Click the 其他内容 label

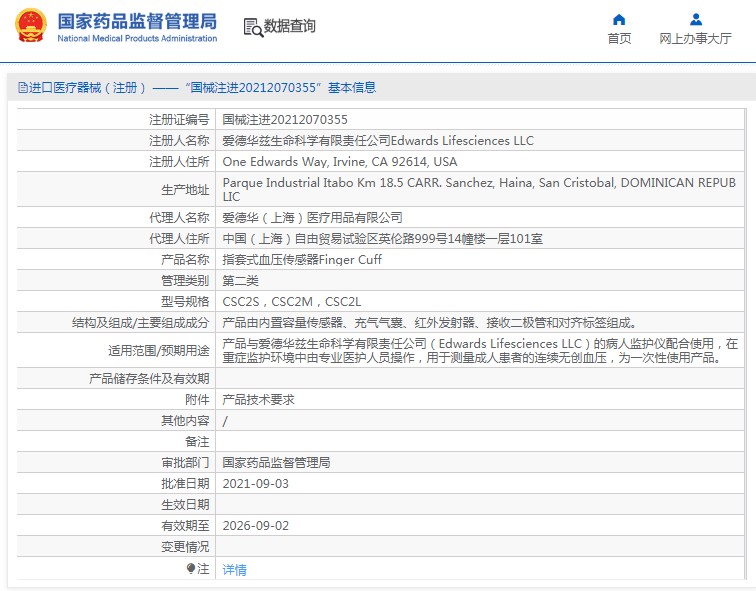coord(185,421)
